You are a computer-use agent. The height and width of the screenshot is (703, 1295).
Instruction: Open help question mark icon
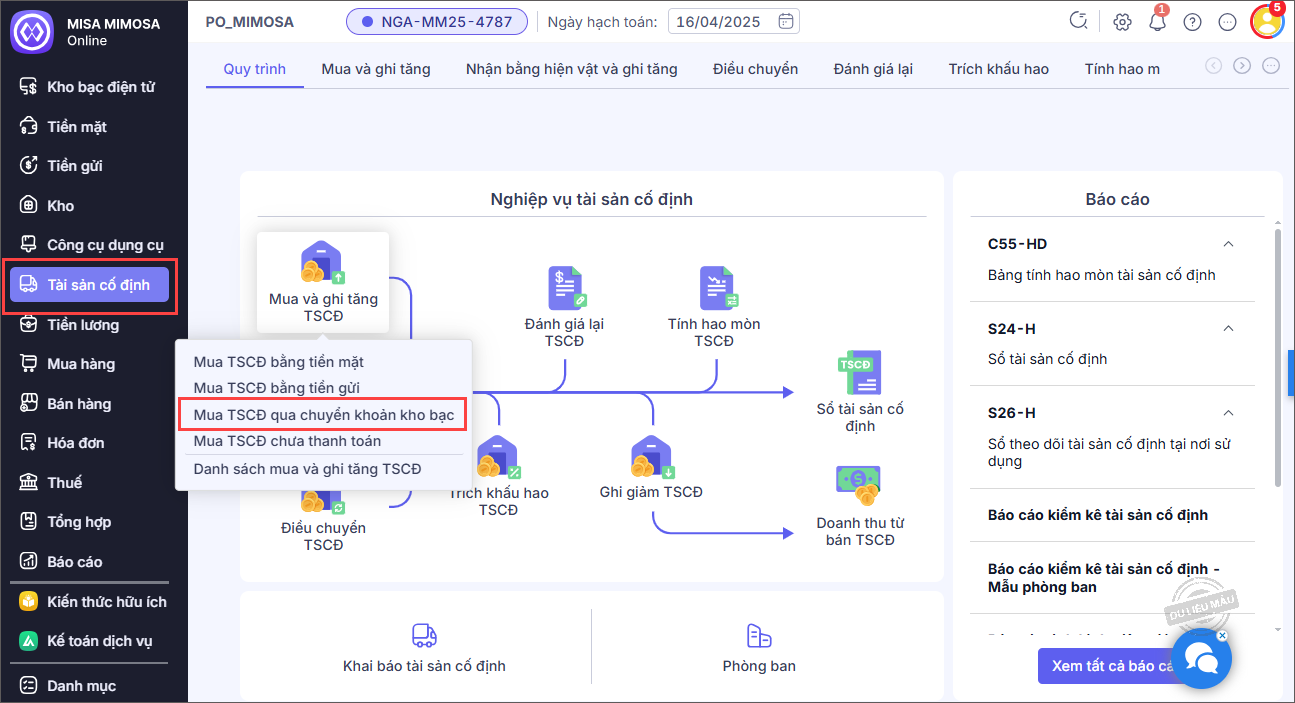[x=1192, y=21]
